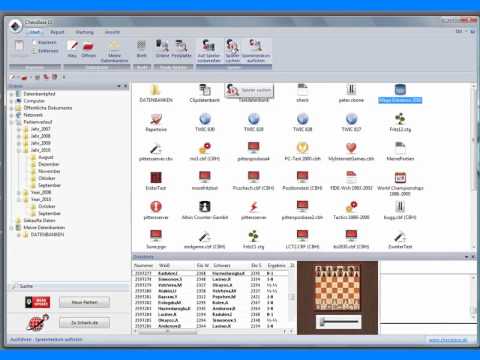Sort game list by Weiß column
Screen dimensions: 480x360
point(176,266)
